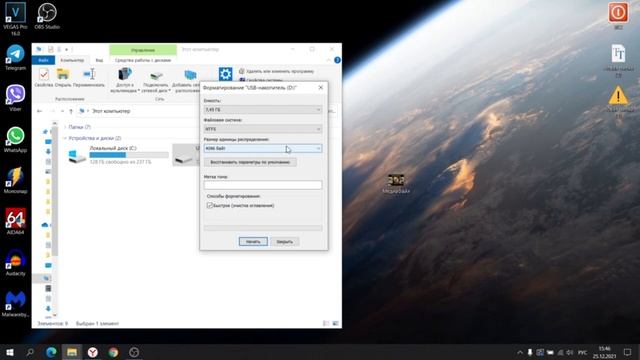Open the Windows Start menu
640x360 pixels.
click(10, 352)
